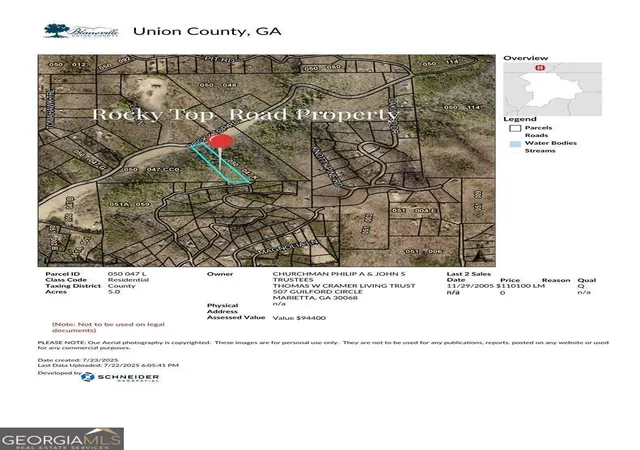
Task: Click the Parcels legend box swatch
Action: coord(515,128)
